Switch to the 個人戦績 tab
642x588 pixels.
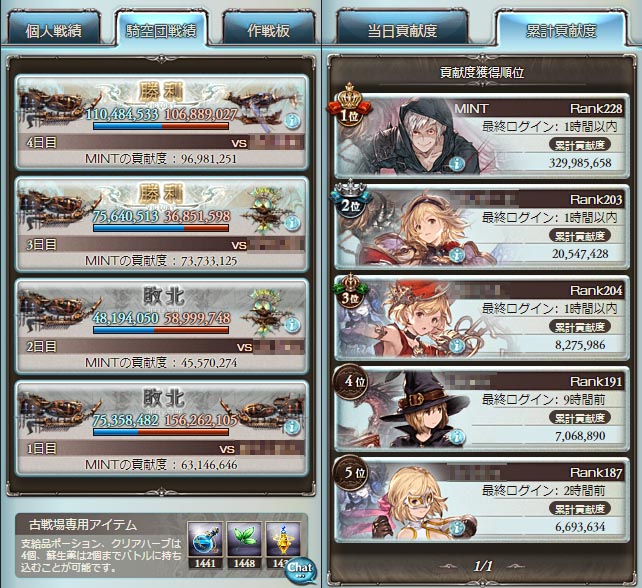click(54, 29)
